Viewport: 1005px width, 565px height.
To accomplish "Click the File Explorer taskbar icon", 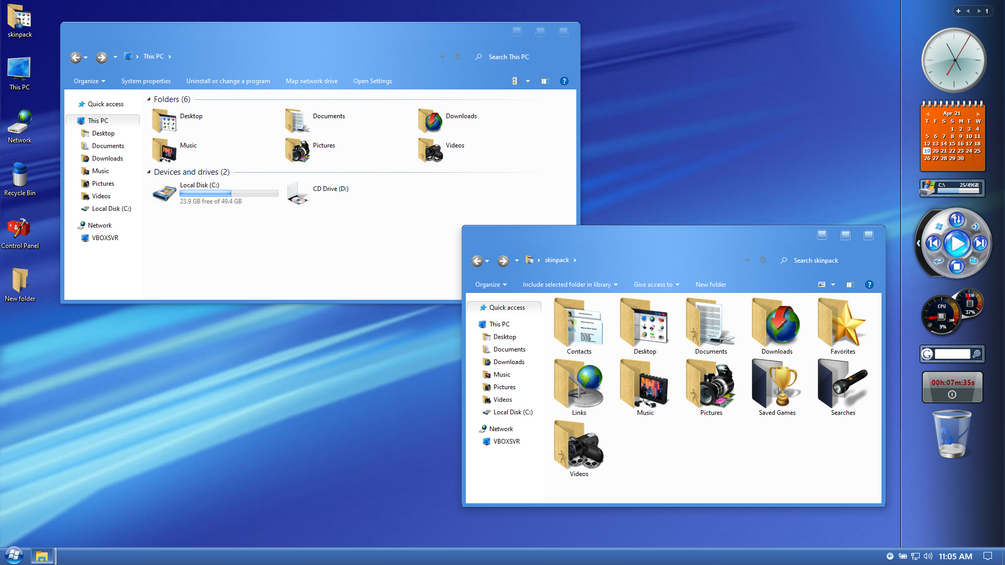I will click(42, 556).
